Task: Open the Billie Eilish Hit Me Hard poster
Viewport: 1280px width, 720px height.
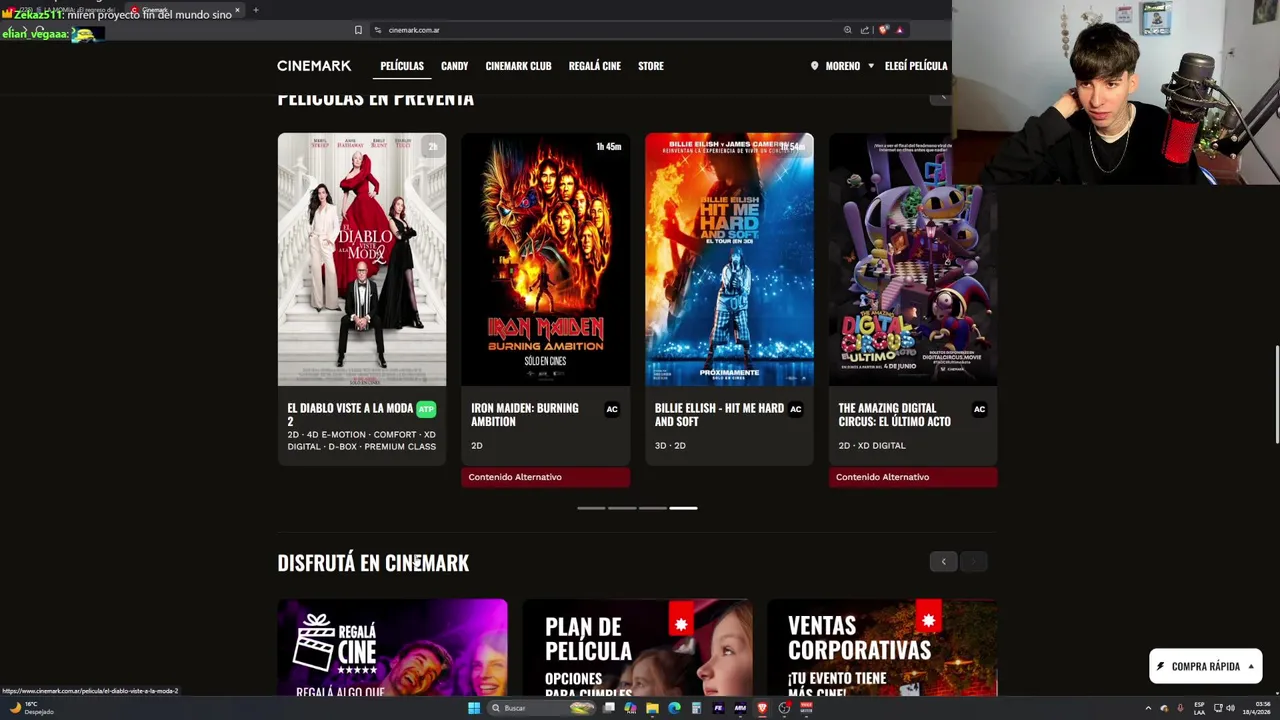Action: point(729,259)
